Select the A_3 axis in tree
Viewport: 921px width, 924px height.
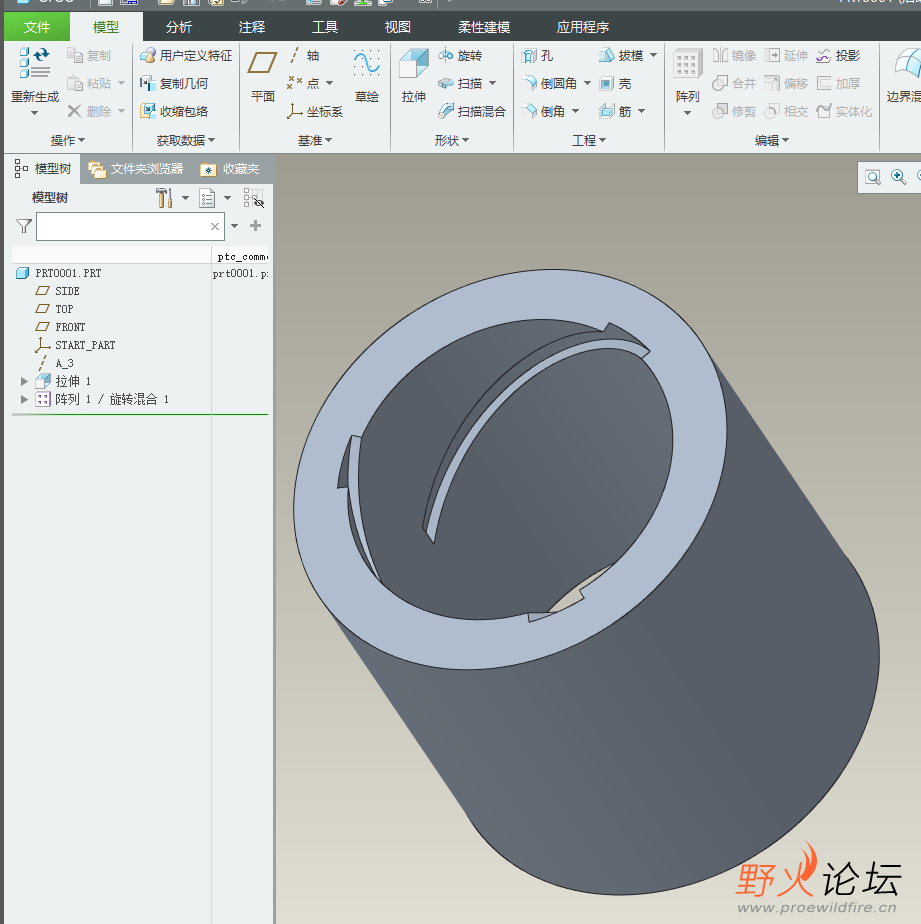(x=55, y=363)
